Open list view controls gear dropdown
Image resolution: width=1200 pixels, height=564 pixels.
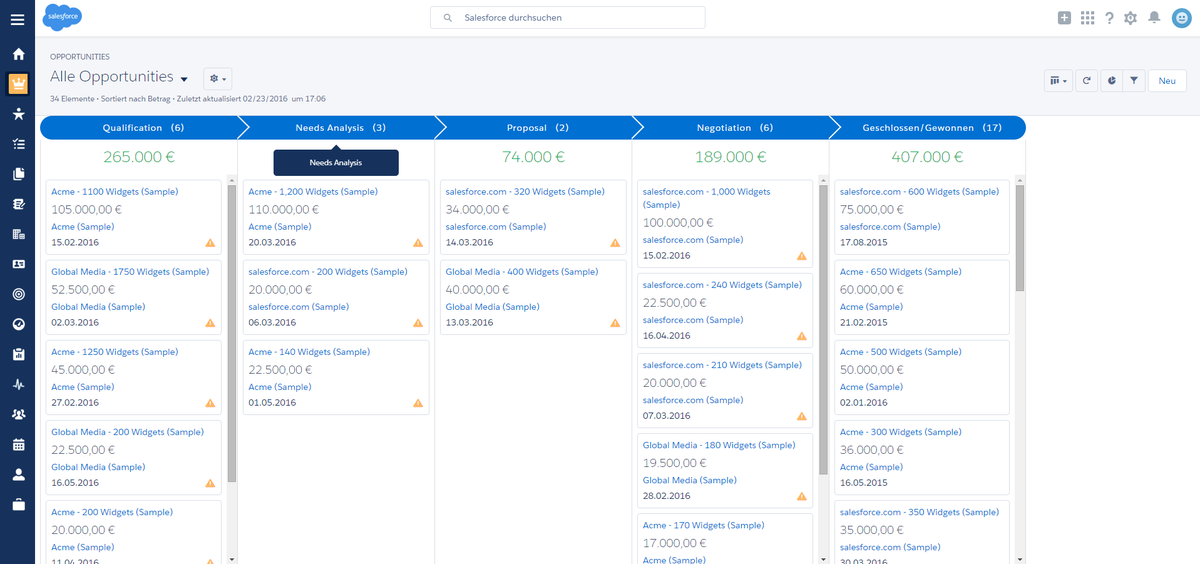tap(217, 78)
